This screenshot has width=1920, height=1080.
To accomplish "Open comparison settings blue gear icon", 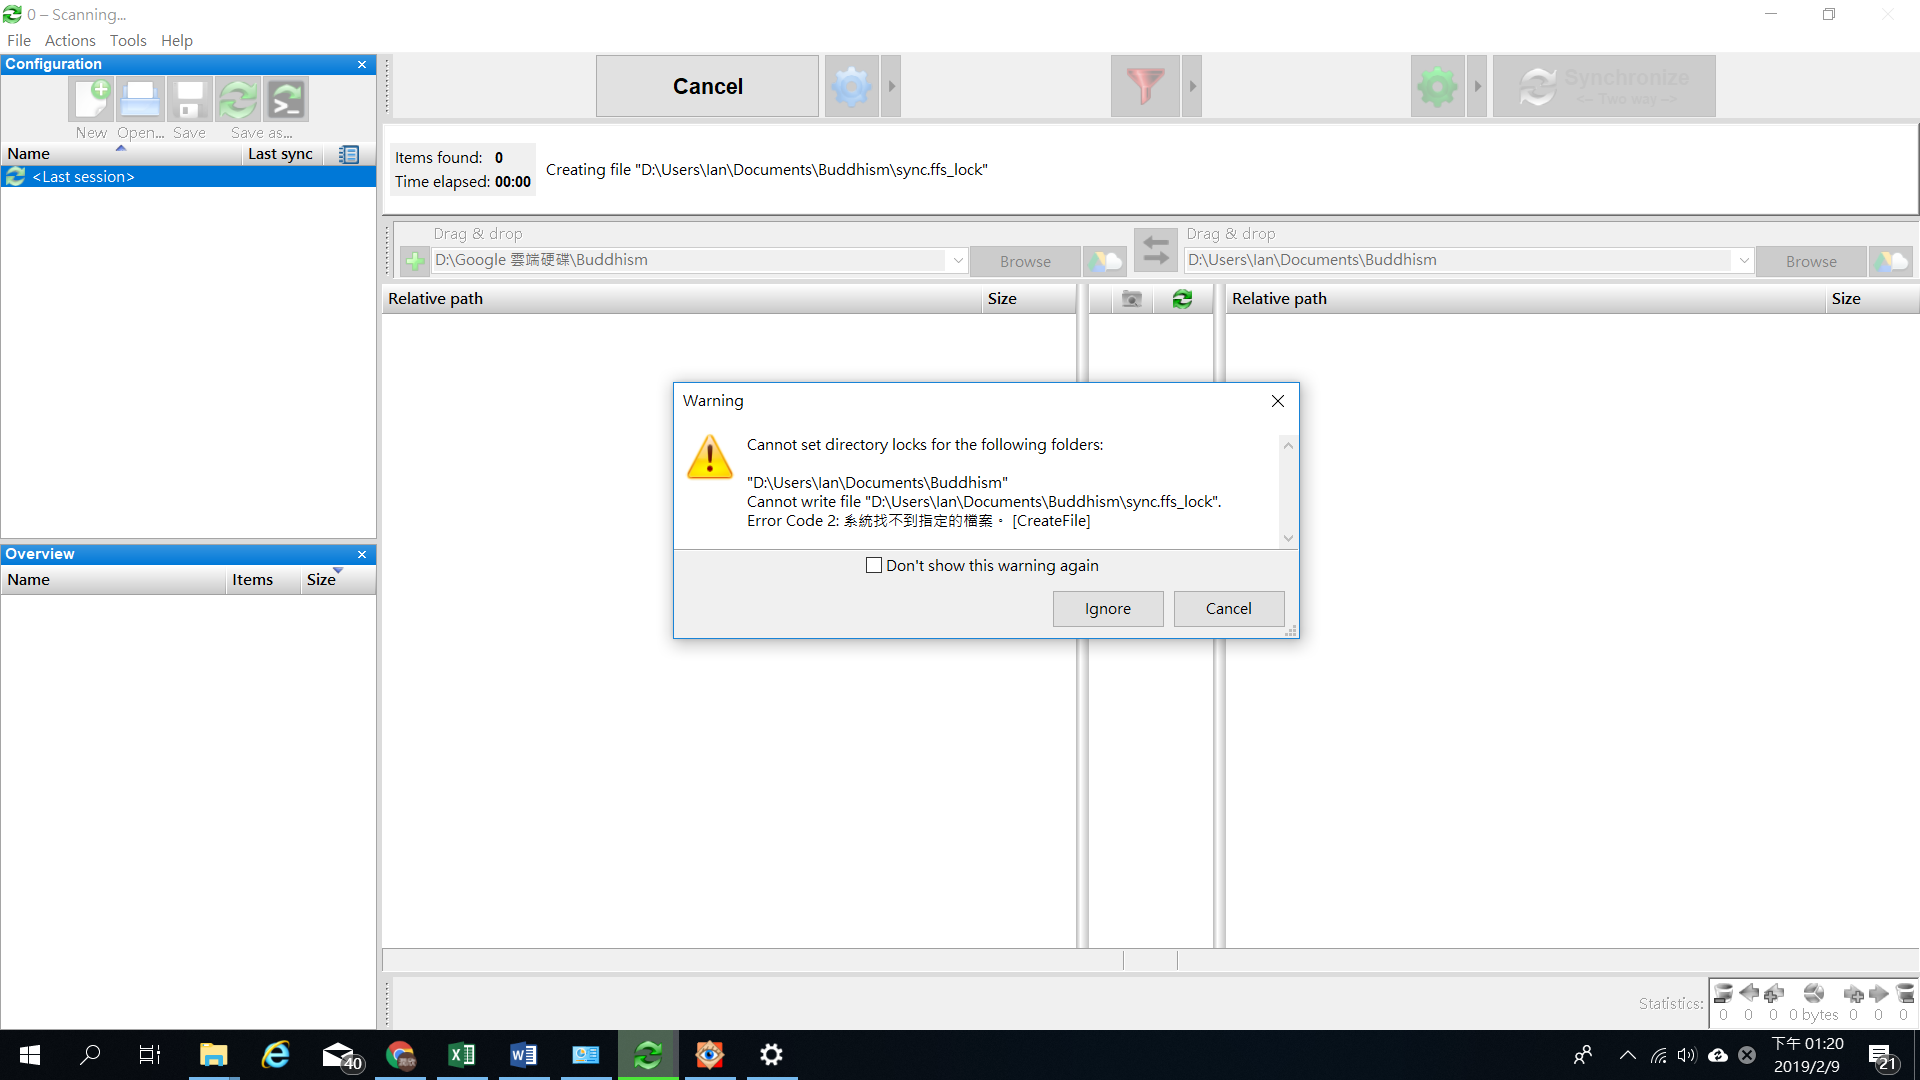I will 851,86.
